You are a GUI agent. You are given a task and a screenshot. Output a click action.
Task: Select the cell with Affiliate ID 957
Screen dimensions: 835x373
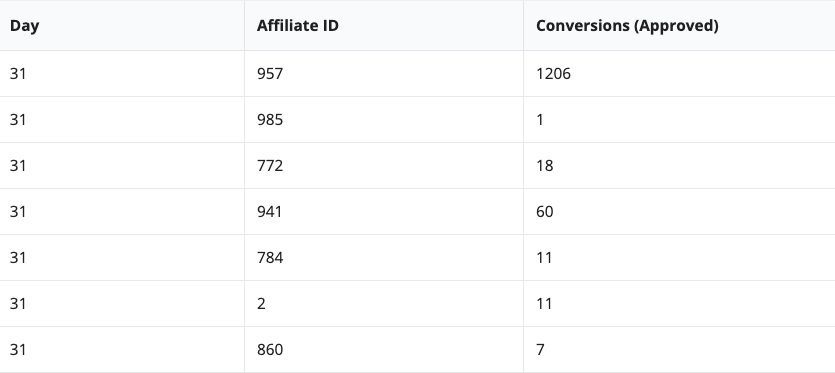click(384, 74)
